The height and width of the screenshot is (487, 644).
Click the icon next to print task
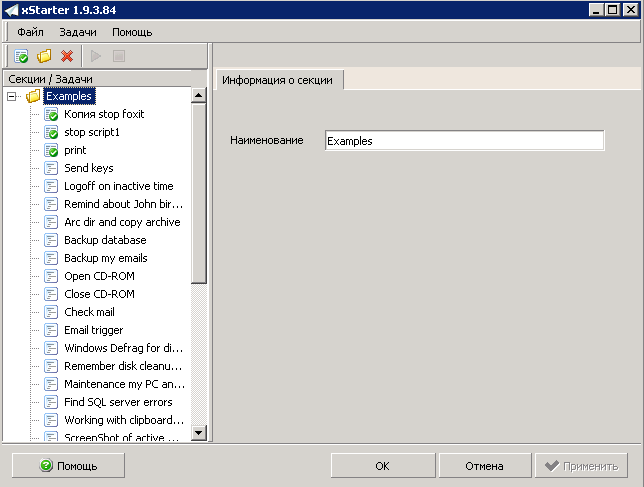pos(51,150)
